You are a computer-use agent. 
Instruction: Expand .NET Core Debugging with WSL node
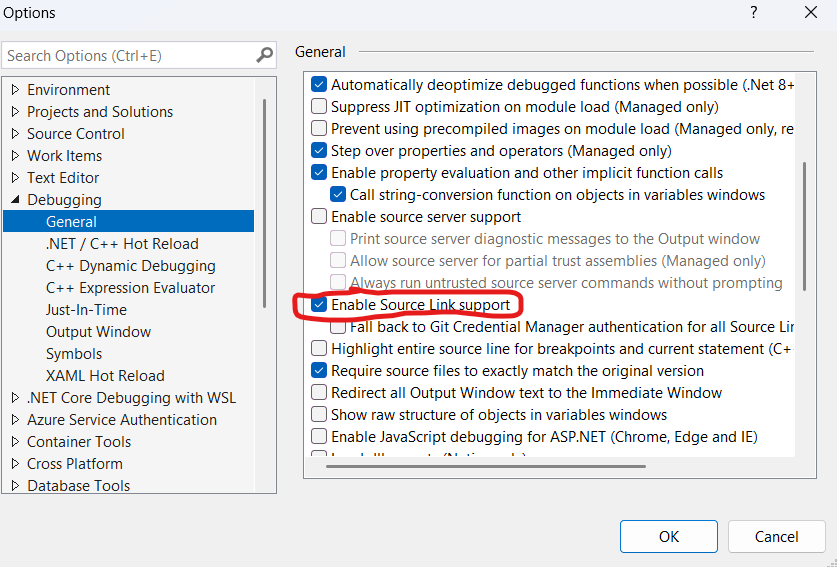pyautogui.click(x=15, y=397)
